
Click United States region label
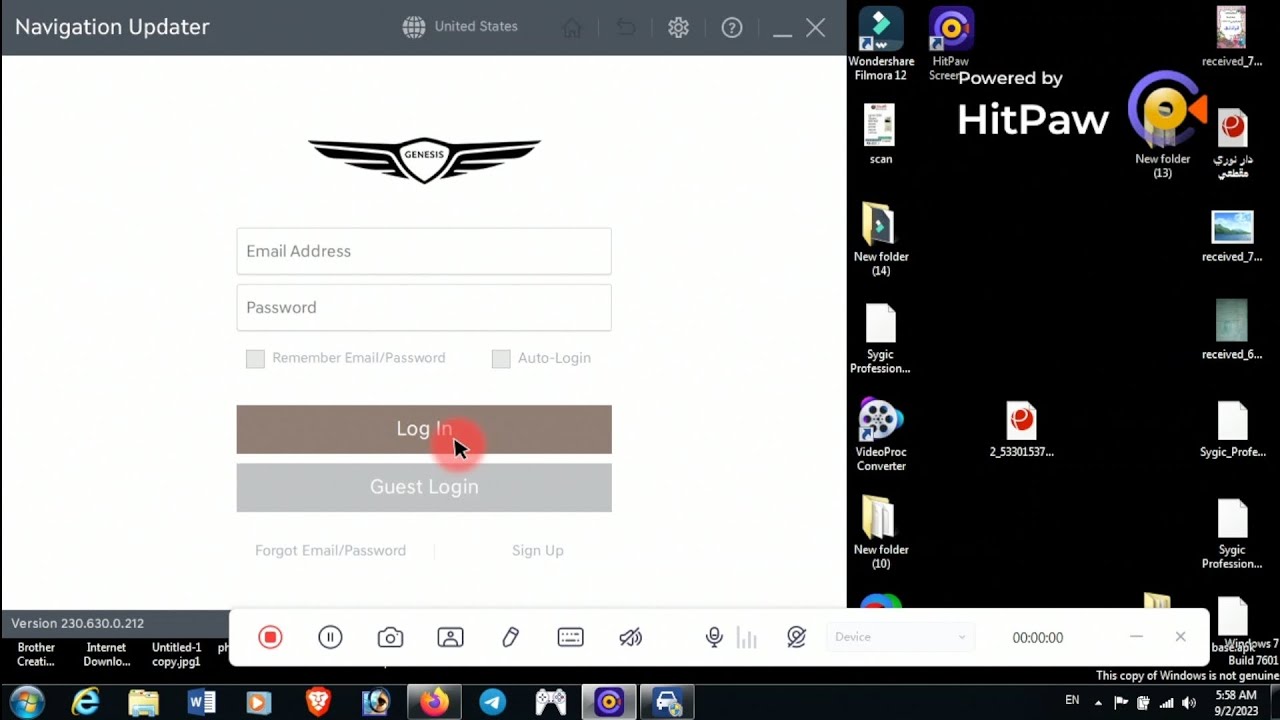(476, 27)
